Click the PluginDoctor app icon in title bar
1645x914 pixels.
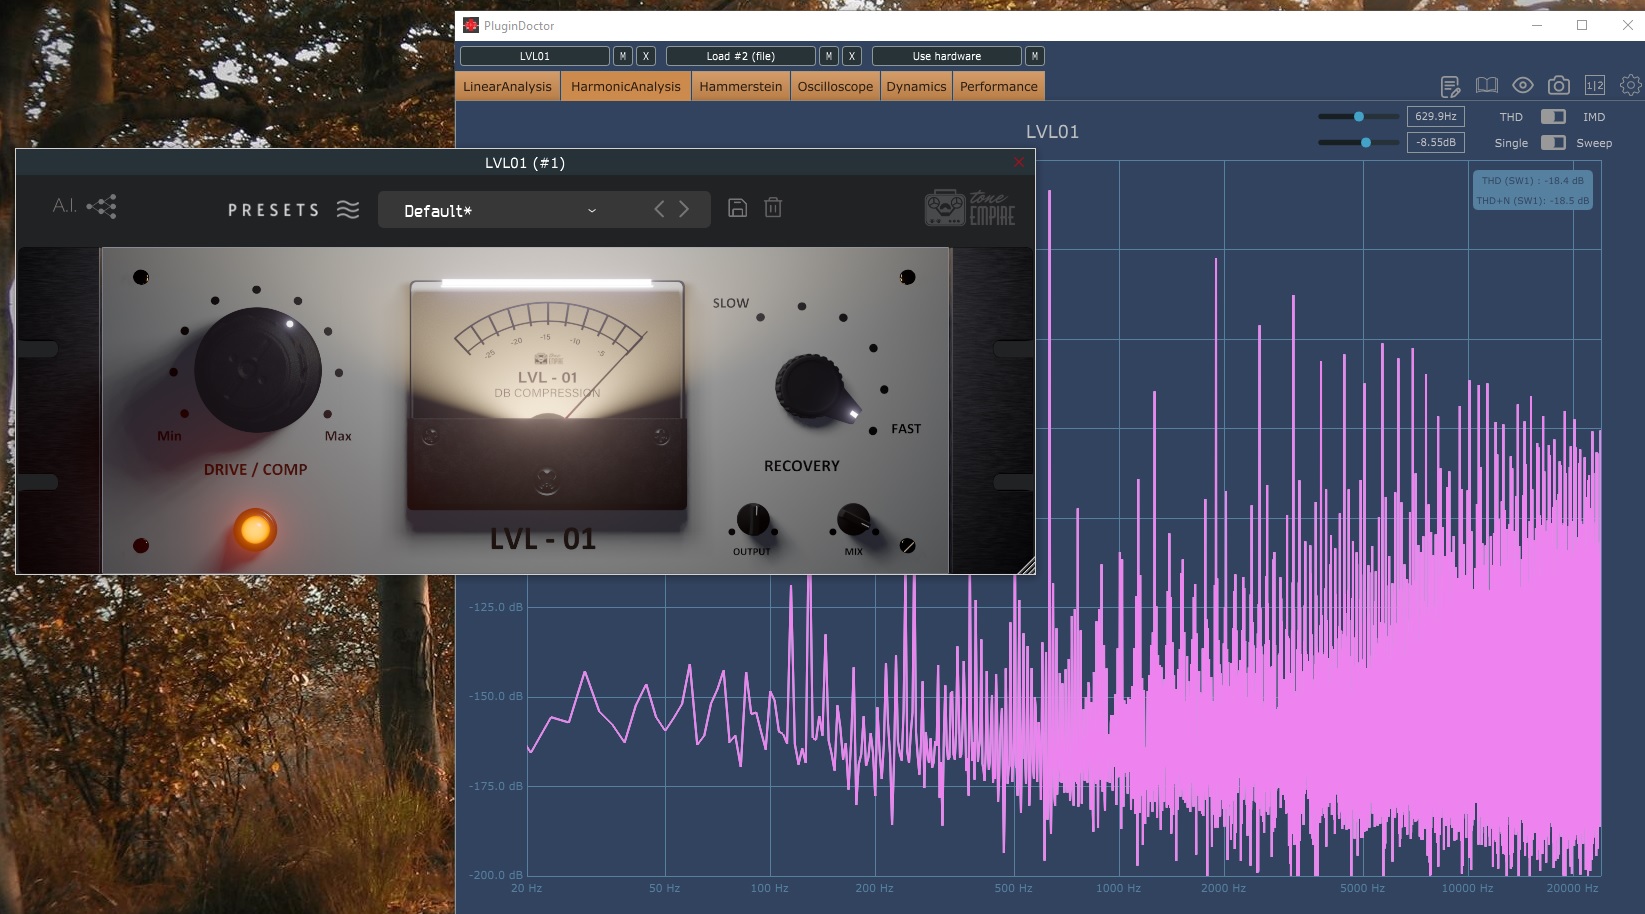(x=471, y=25)
